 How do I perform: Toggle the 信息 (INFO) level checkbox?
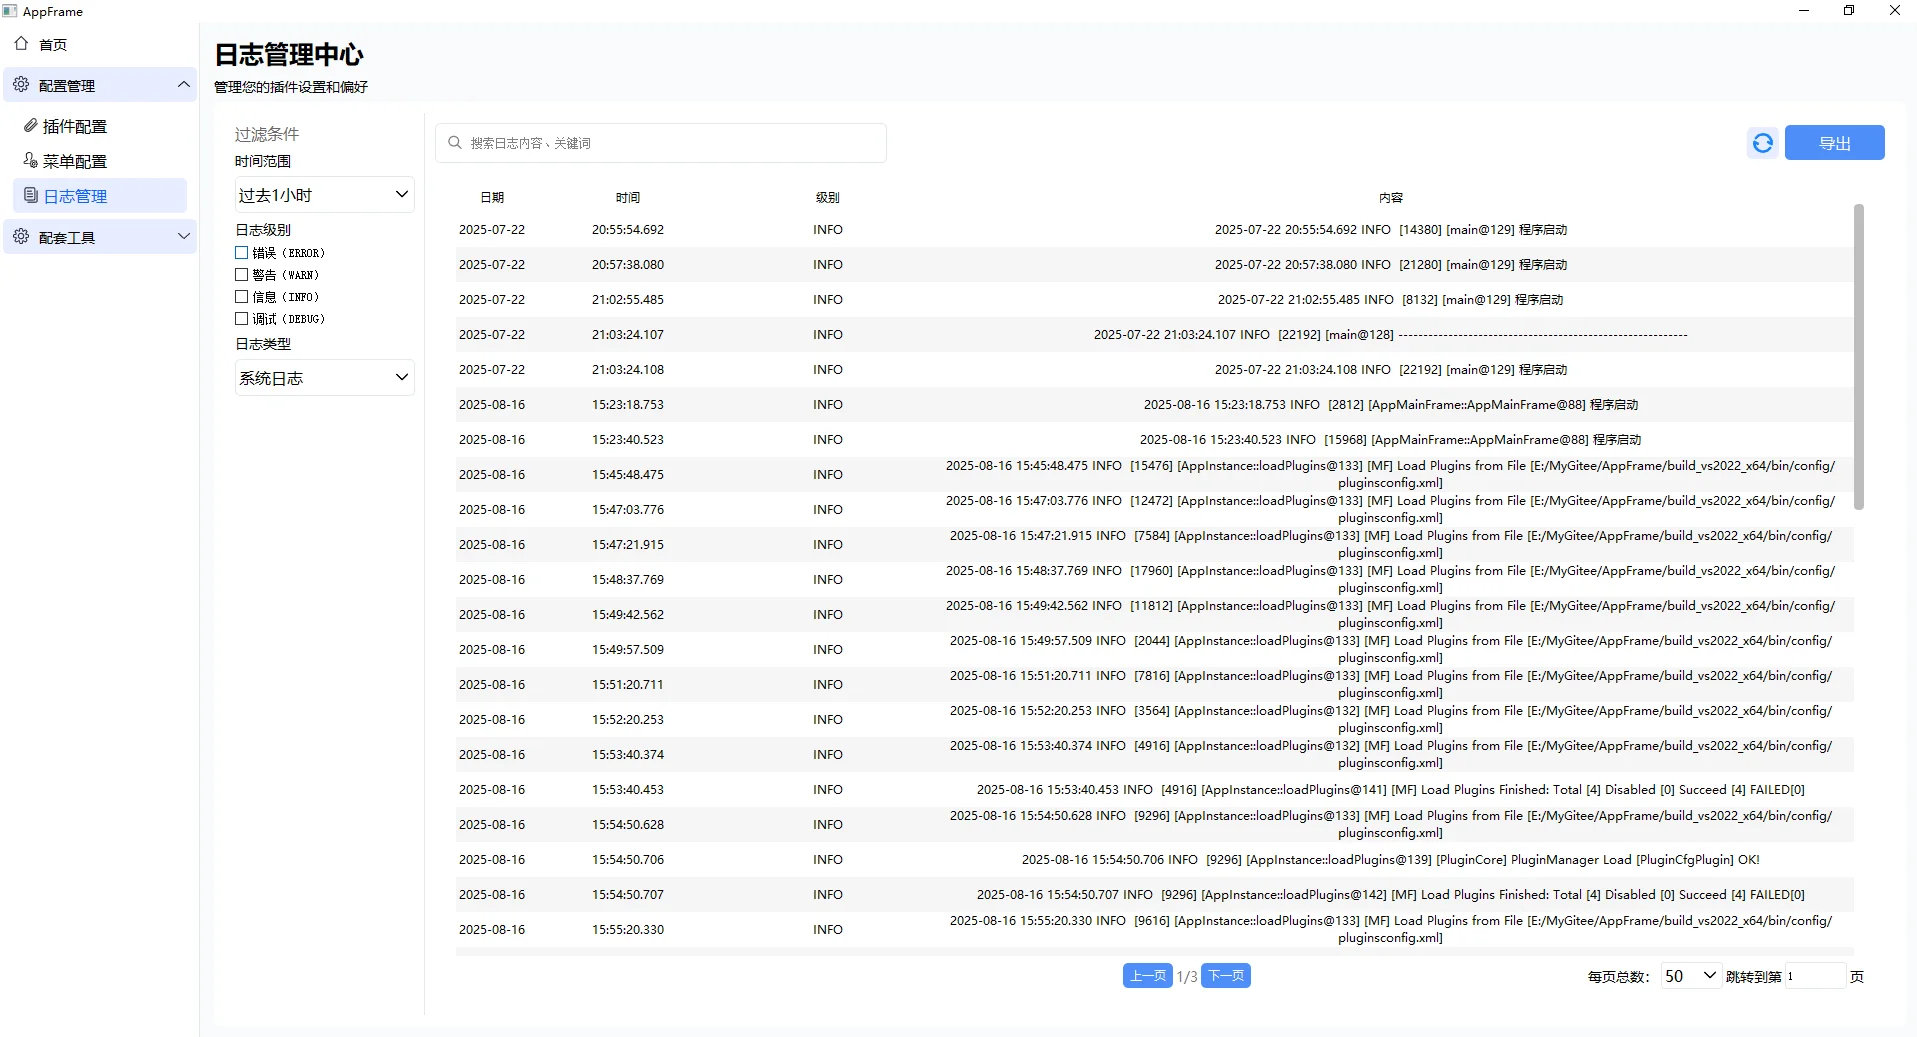(x=241, y=297)
